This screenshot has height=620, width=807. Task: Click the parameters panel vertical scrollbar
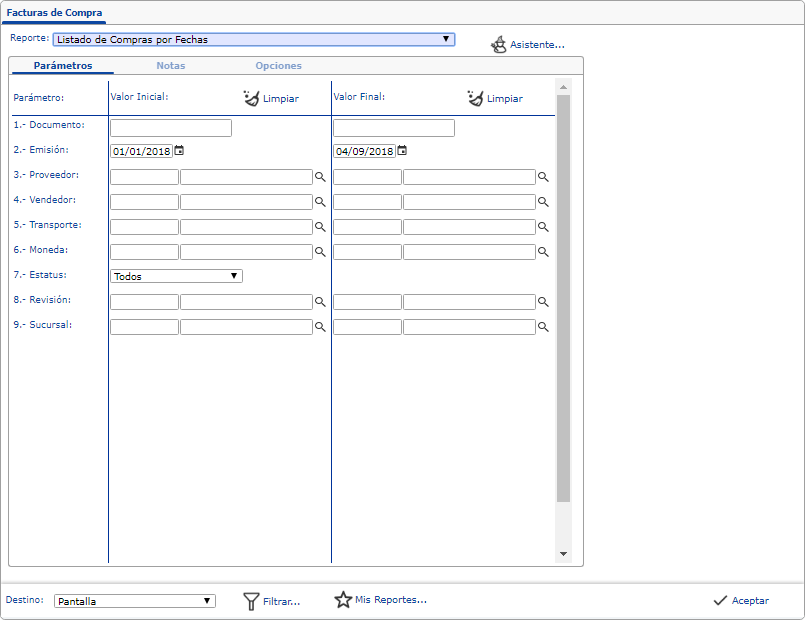coord(563,300)
